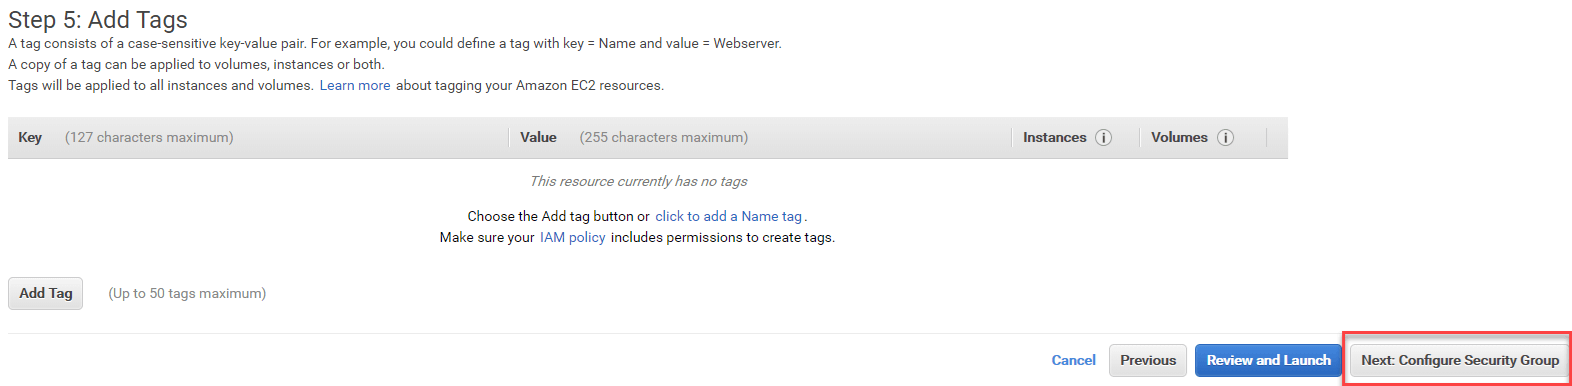Viewport: 1572px width, 386px height.
Task: Click the Volumes column header label
Action: 1179,138
